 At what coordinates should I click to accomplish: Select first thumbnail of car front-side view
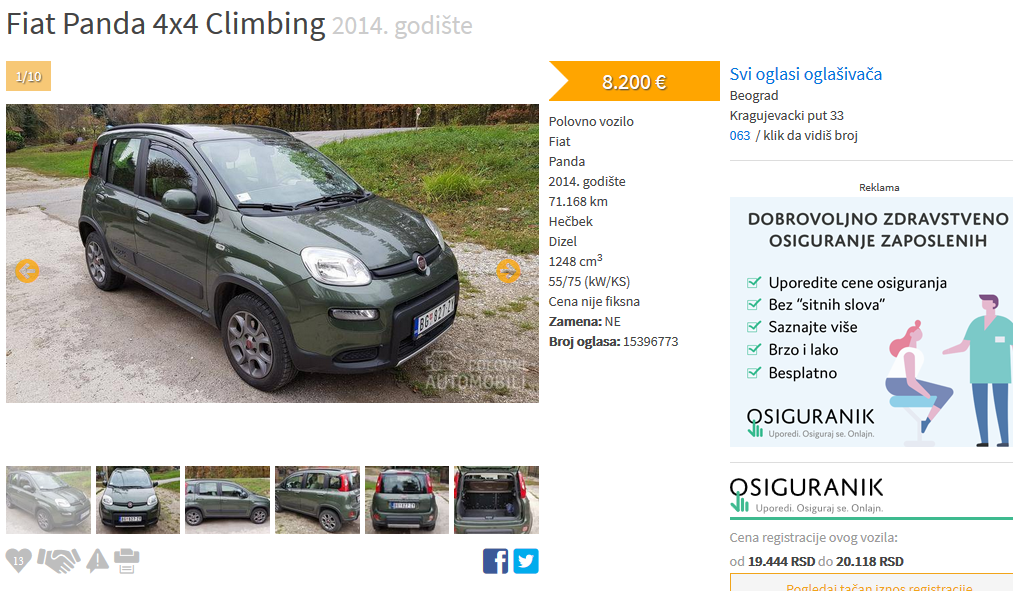(48, 500)
